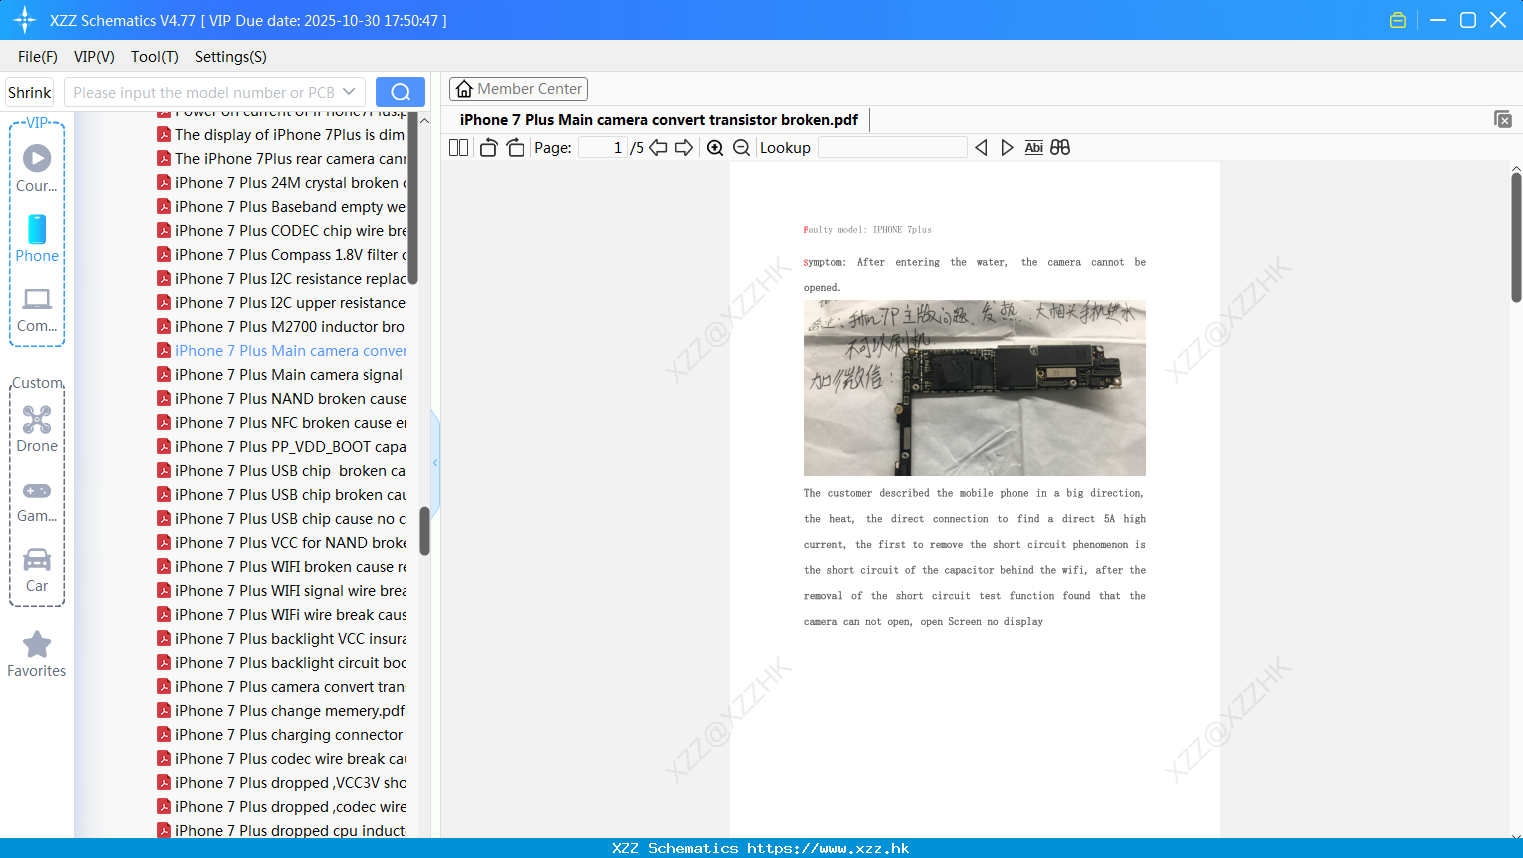1523x858 pixels.
Task: Find previous lookup result triangle
Action: pyautogui.click(x=981, y=148)
